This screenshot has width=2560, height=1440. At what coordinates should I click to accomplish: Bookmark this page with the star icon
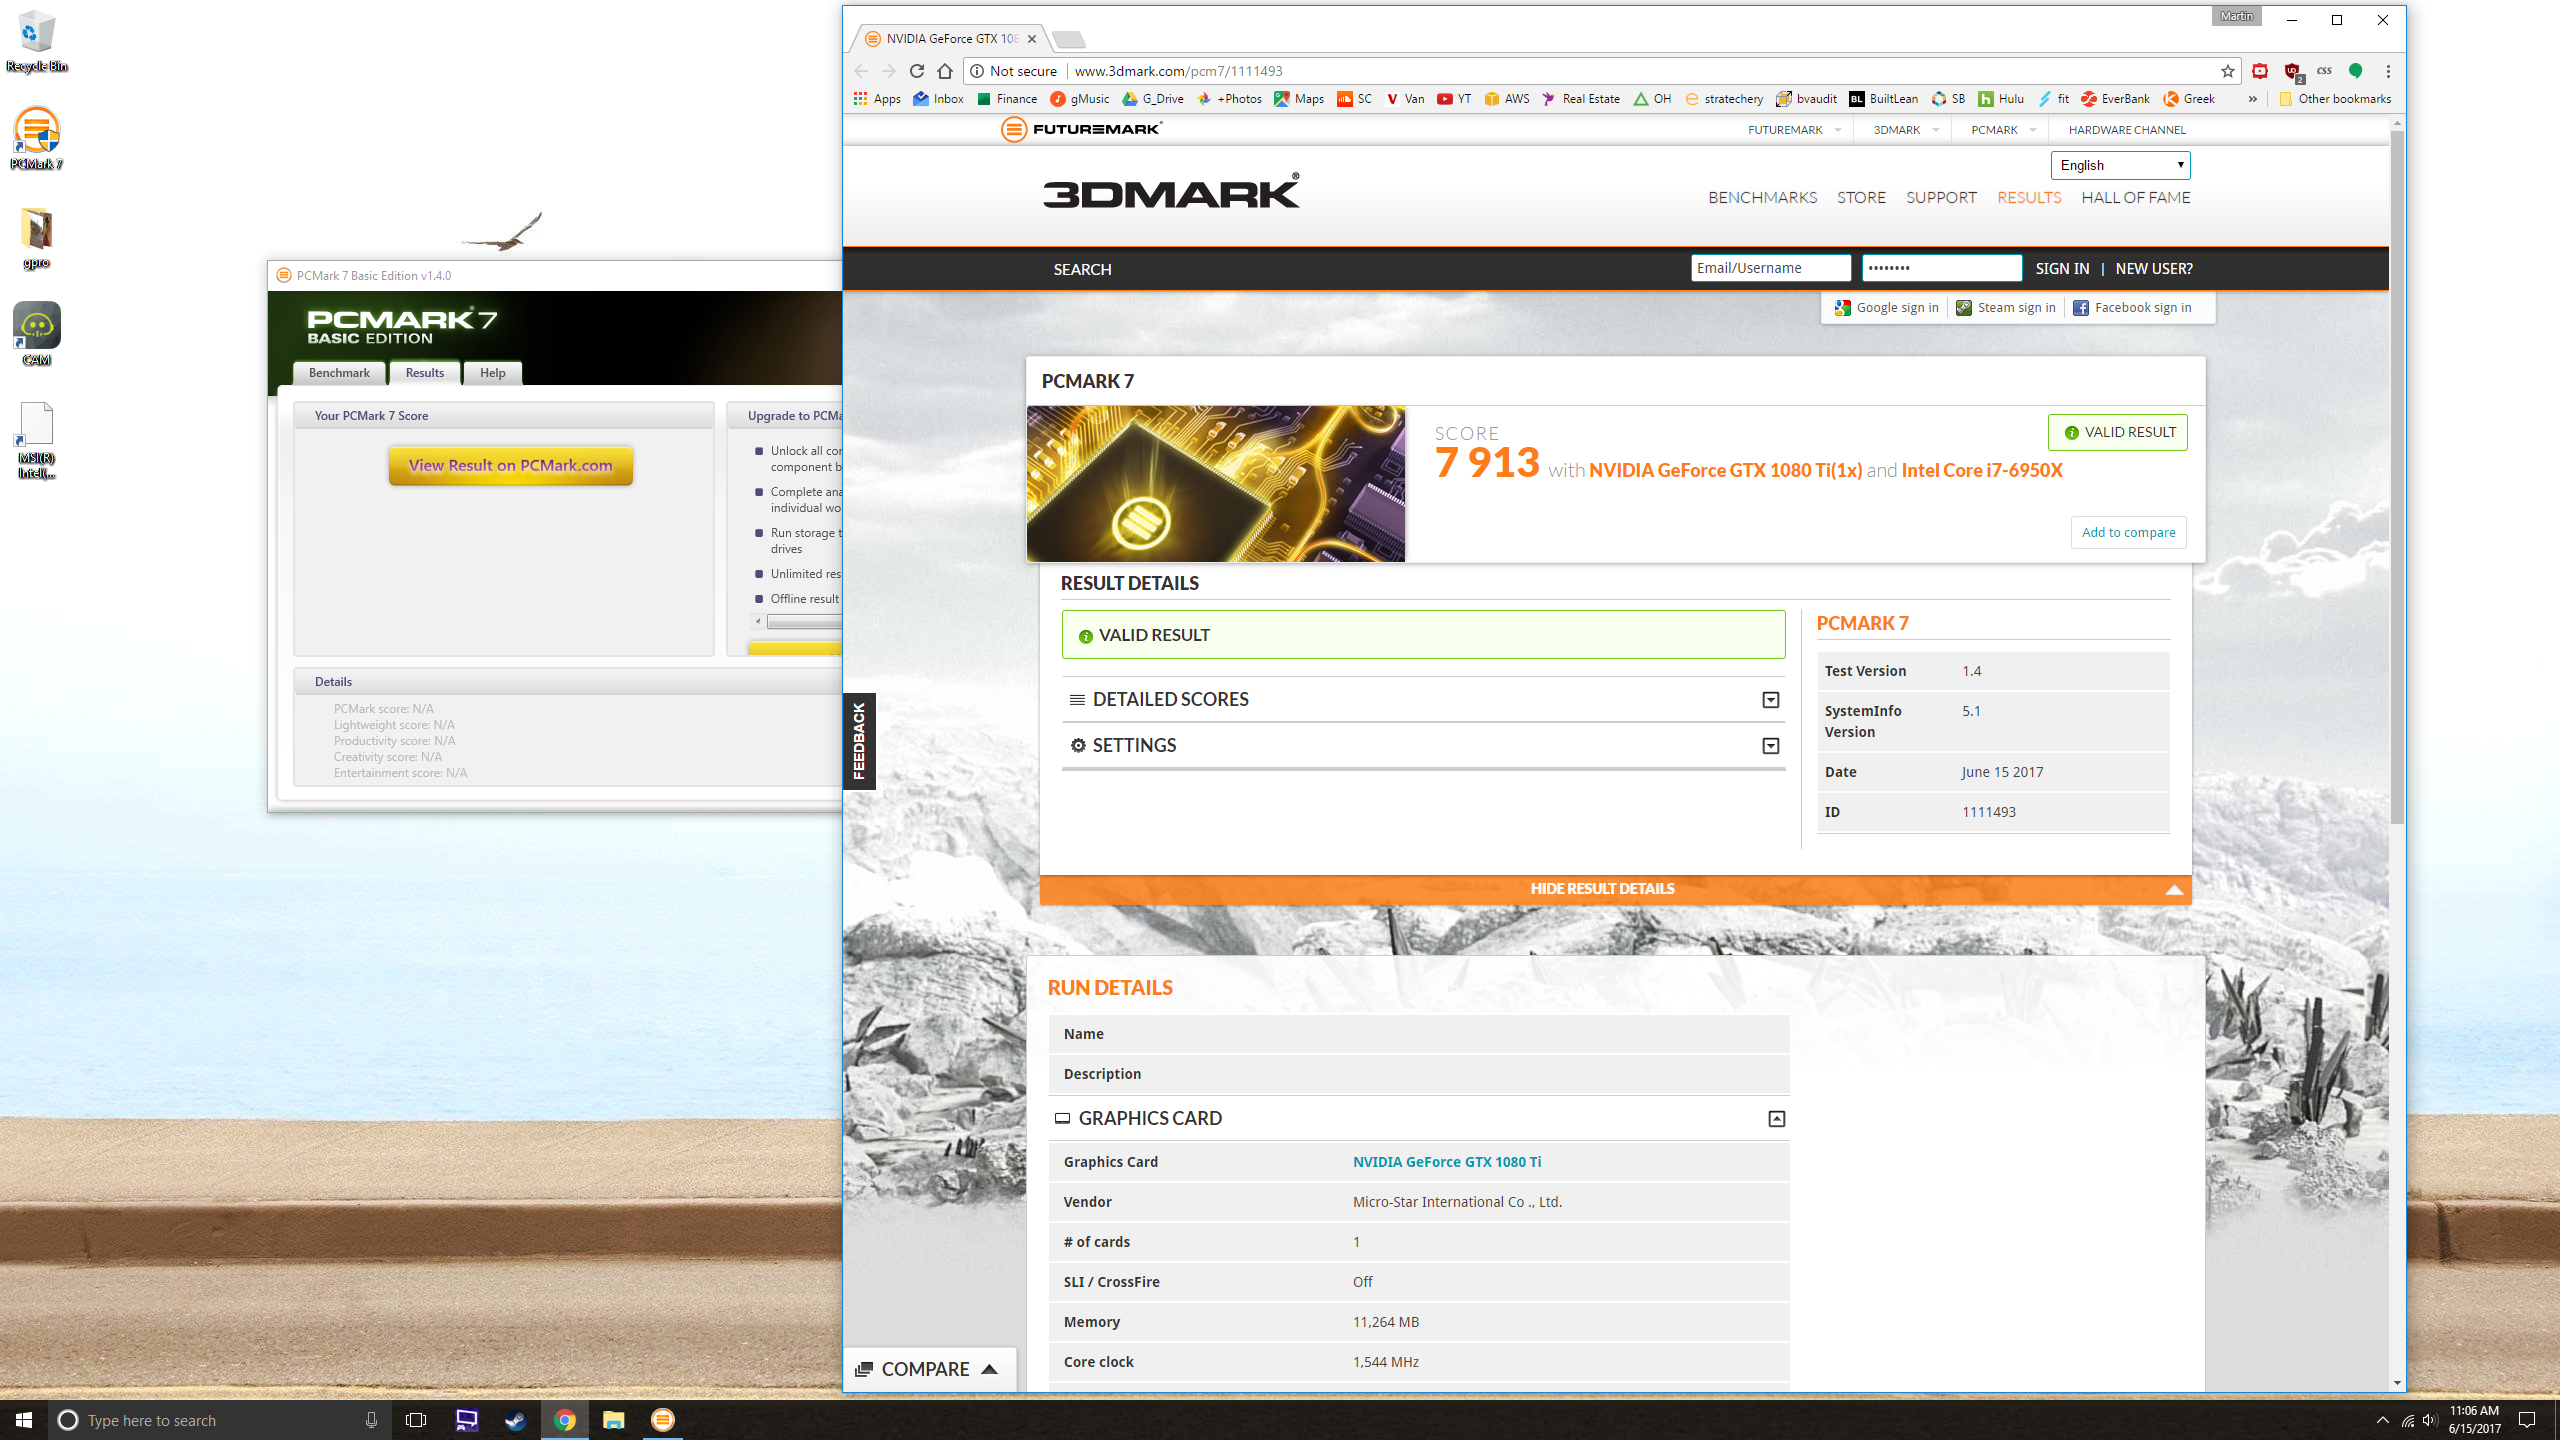[x=2228, y=71]
